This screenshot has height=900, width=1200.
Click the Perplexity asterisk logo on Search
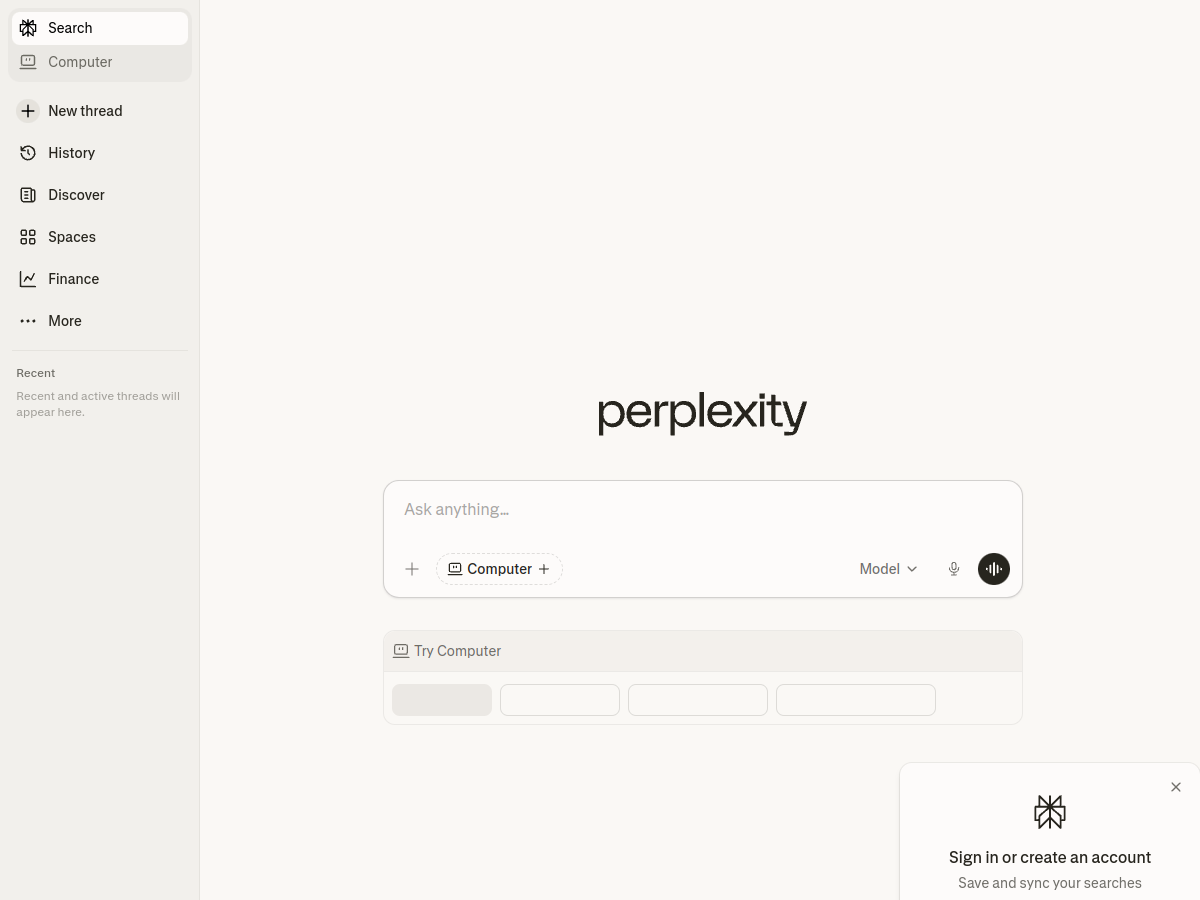[28, 27]
